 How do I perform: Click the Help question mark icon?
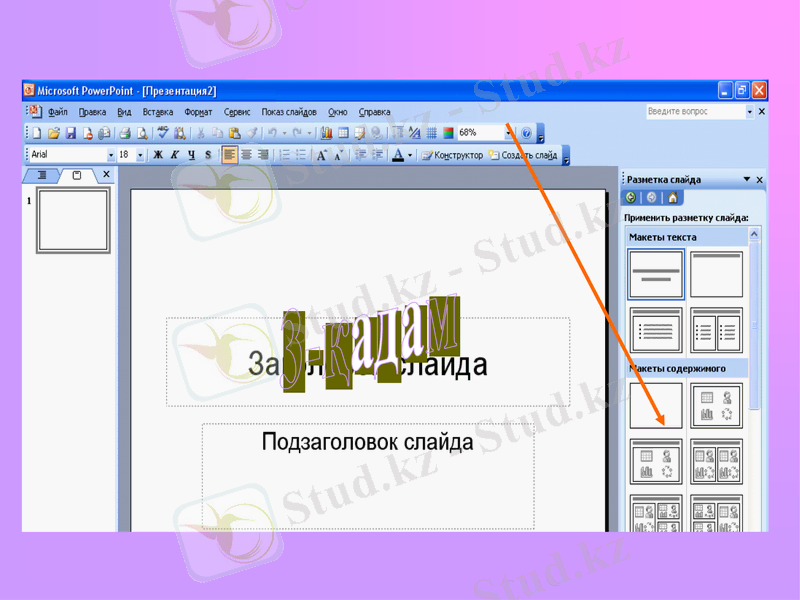(526, 133)
